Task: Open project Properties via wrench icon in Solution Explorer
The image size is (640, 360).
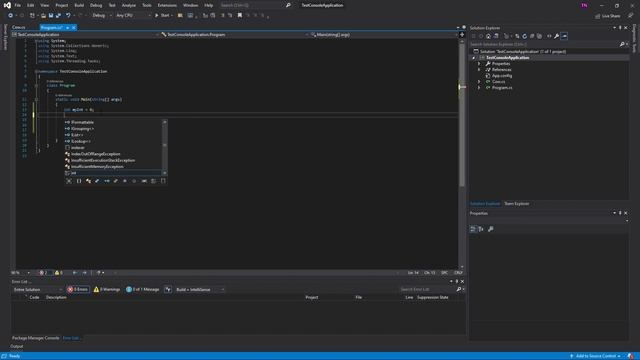Action: coord(556,36)
